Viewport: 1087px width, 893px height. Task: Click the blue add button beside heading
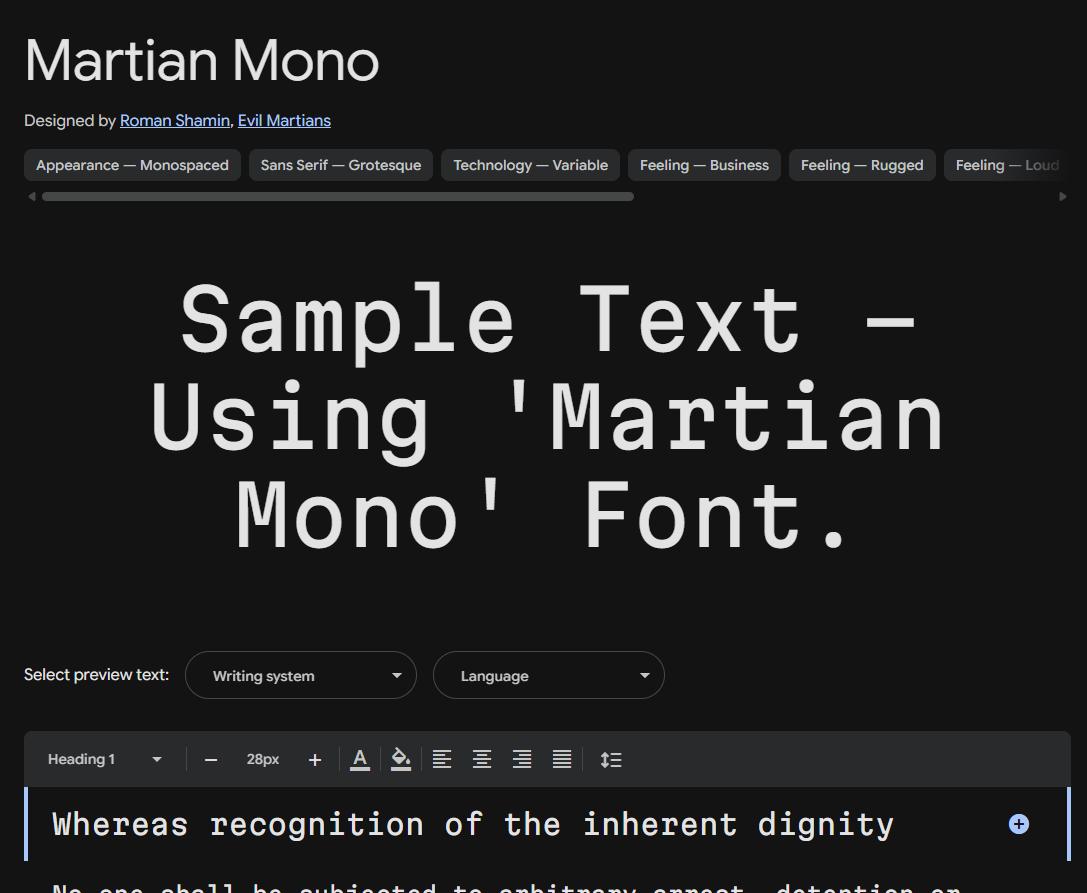[x=1018, y=824]
